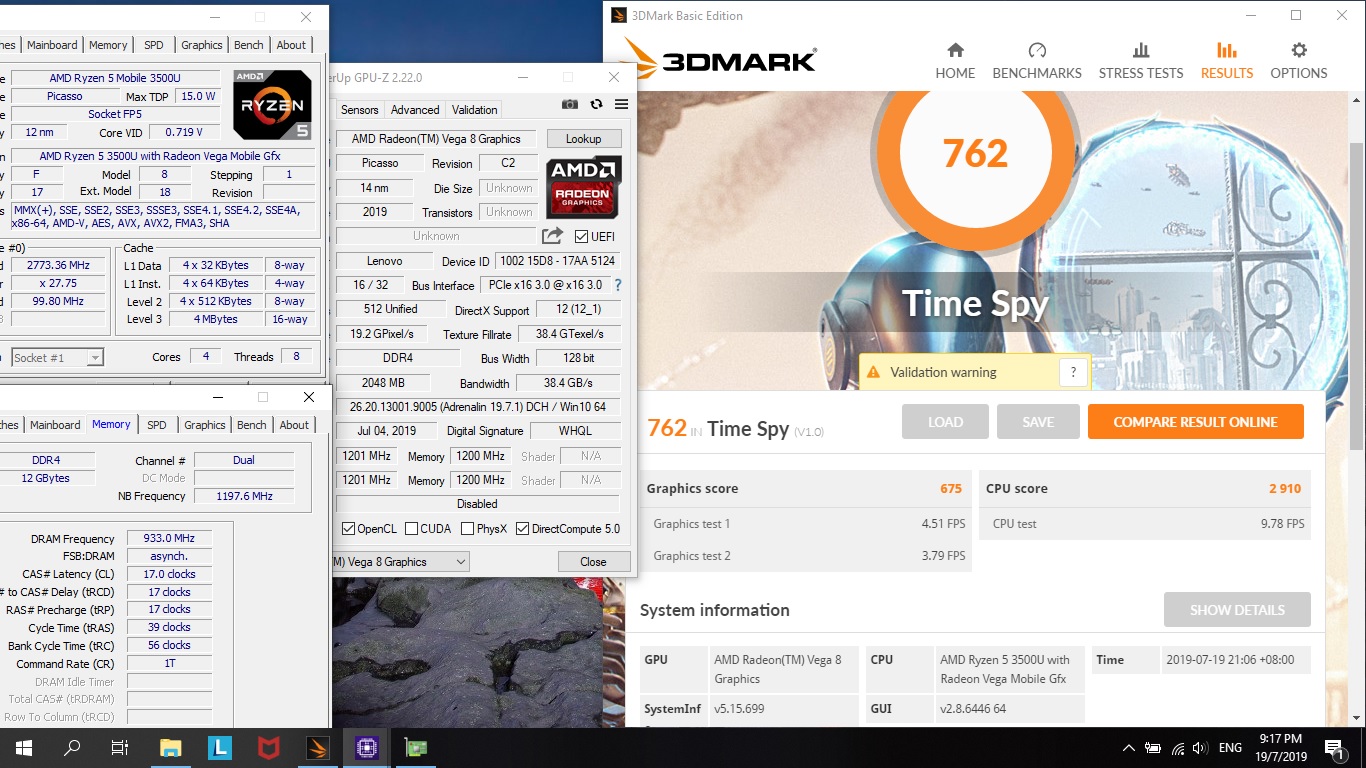Screen dimensions: 1366x768
Task: Select 3DMark RESULTS section
Action: pos(1227,61)
